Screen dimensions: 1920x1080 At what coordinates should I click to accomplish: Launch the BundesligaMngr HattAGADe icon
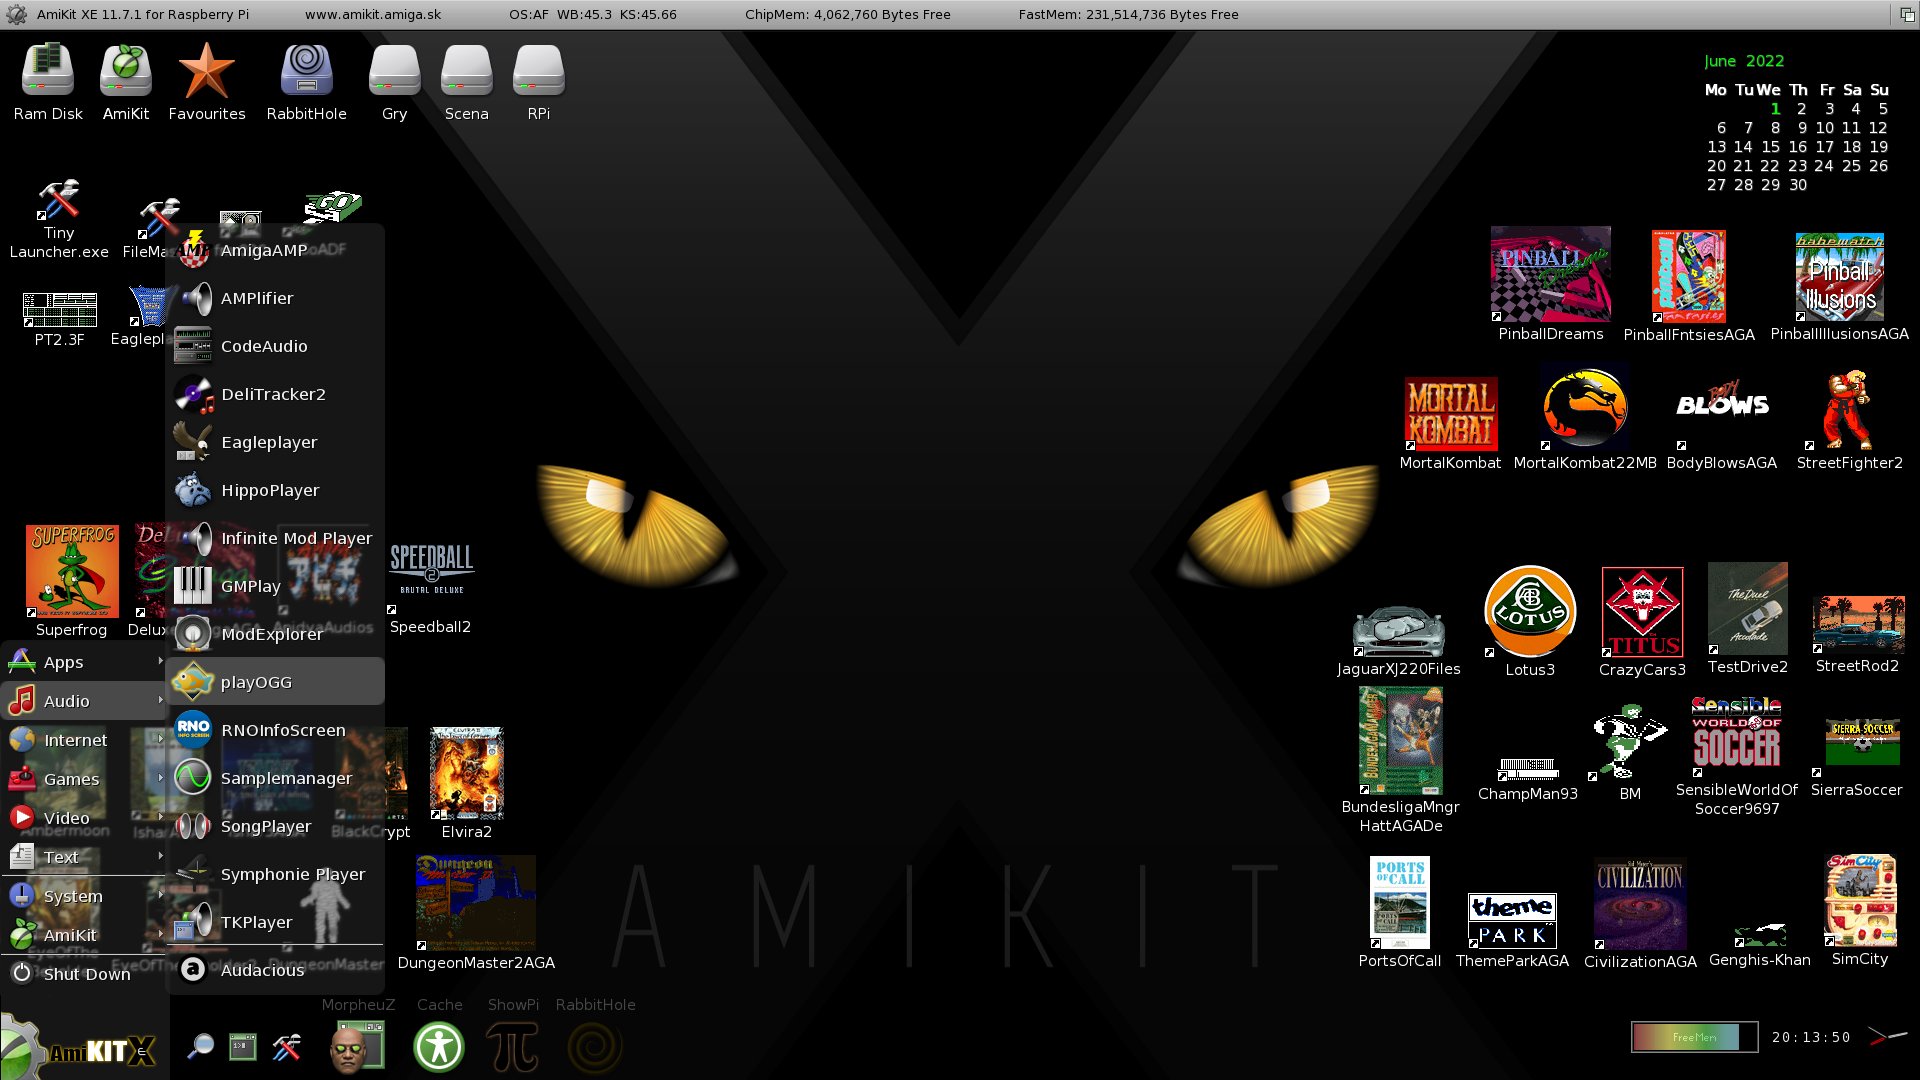tap(1400, 741)
